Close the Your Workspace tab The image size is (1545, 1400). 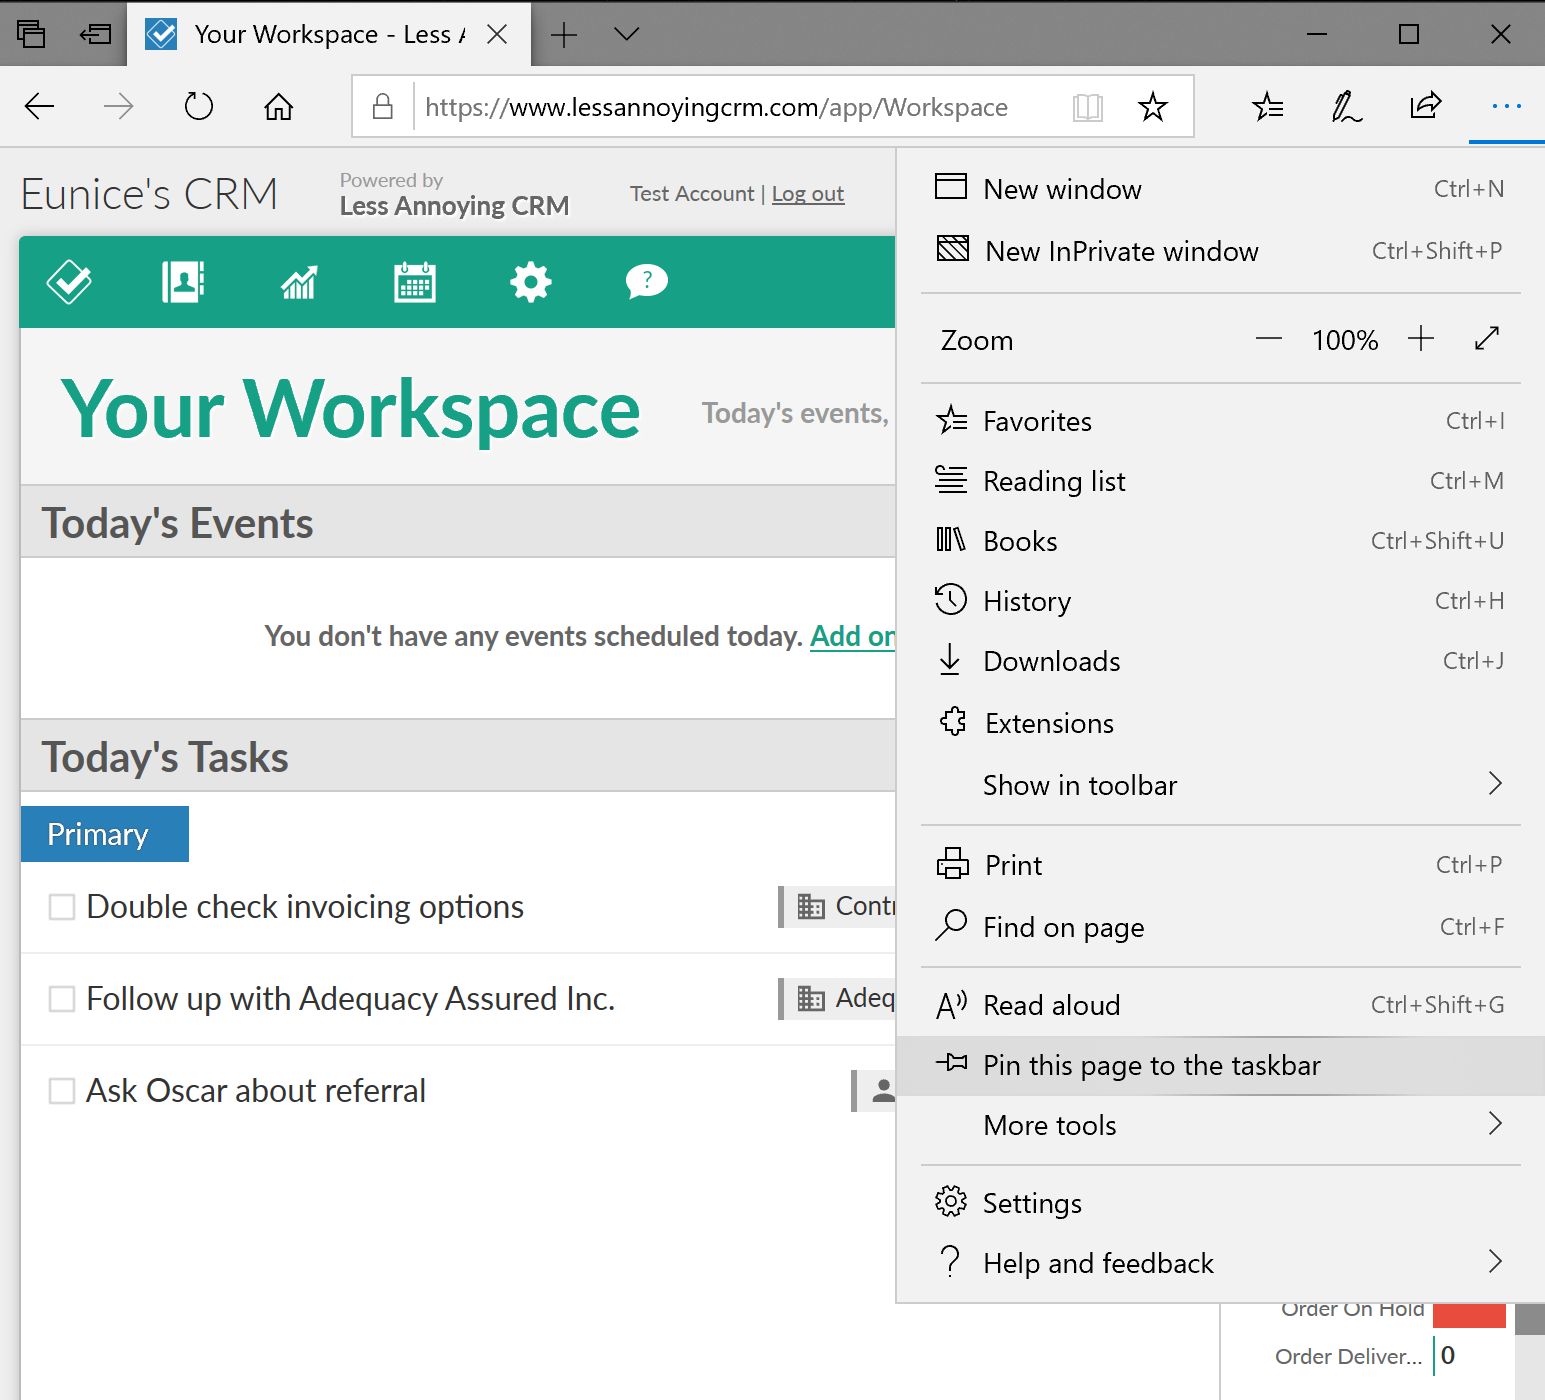497,34
